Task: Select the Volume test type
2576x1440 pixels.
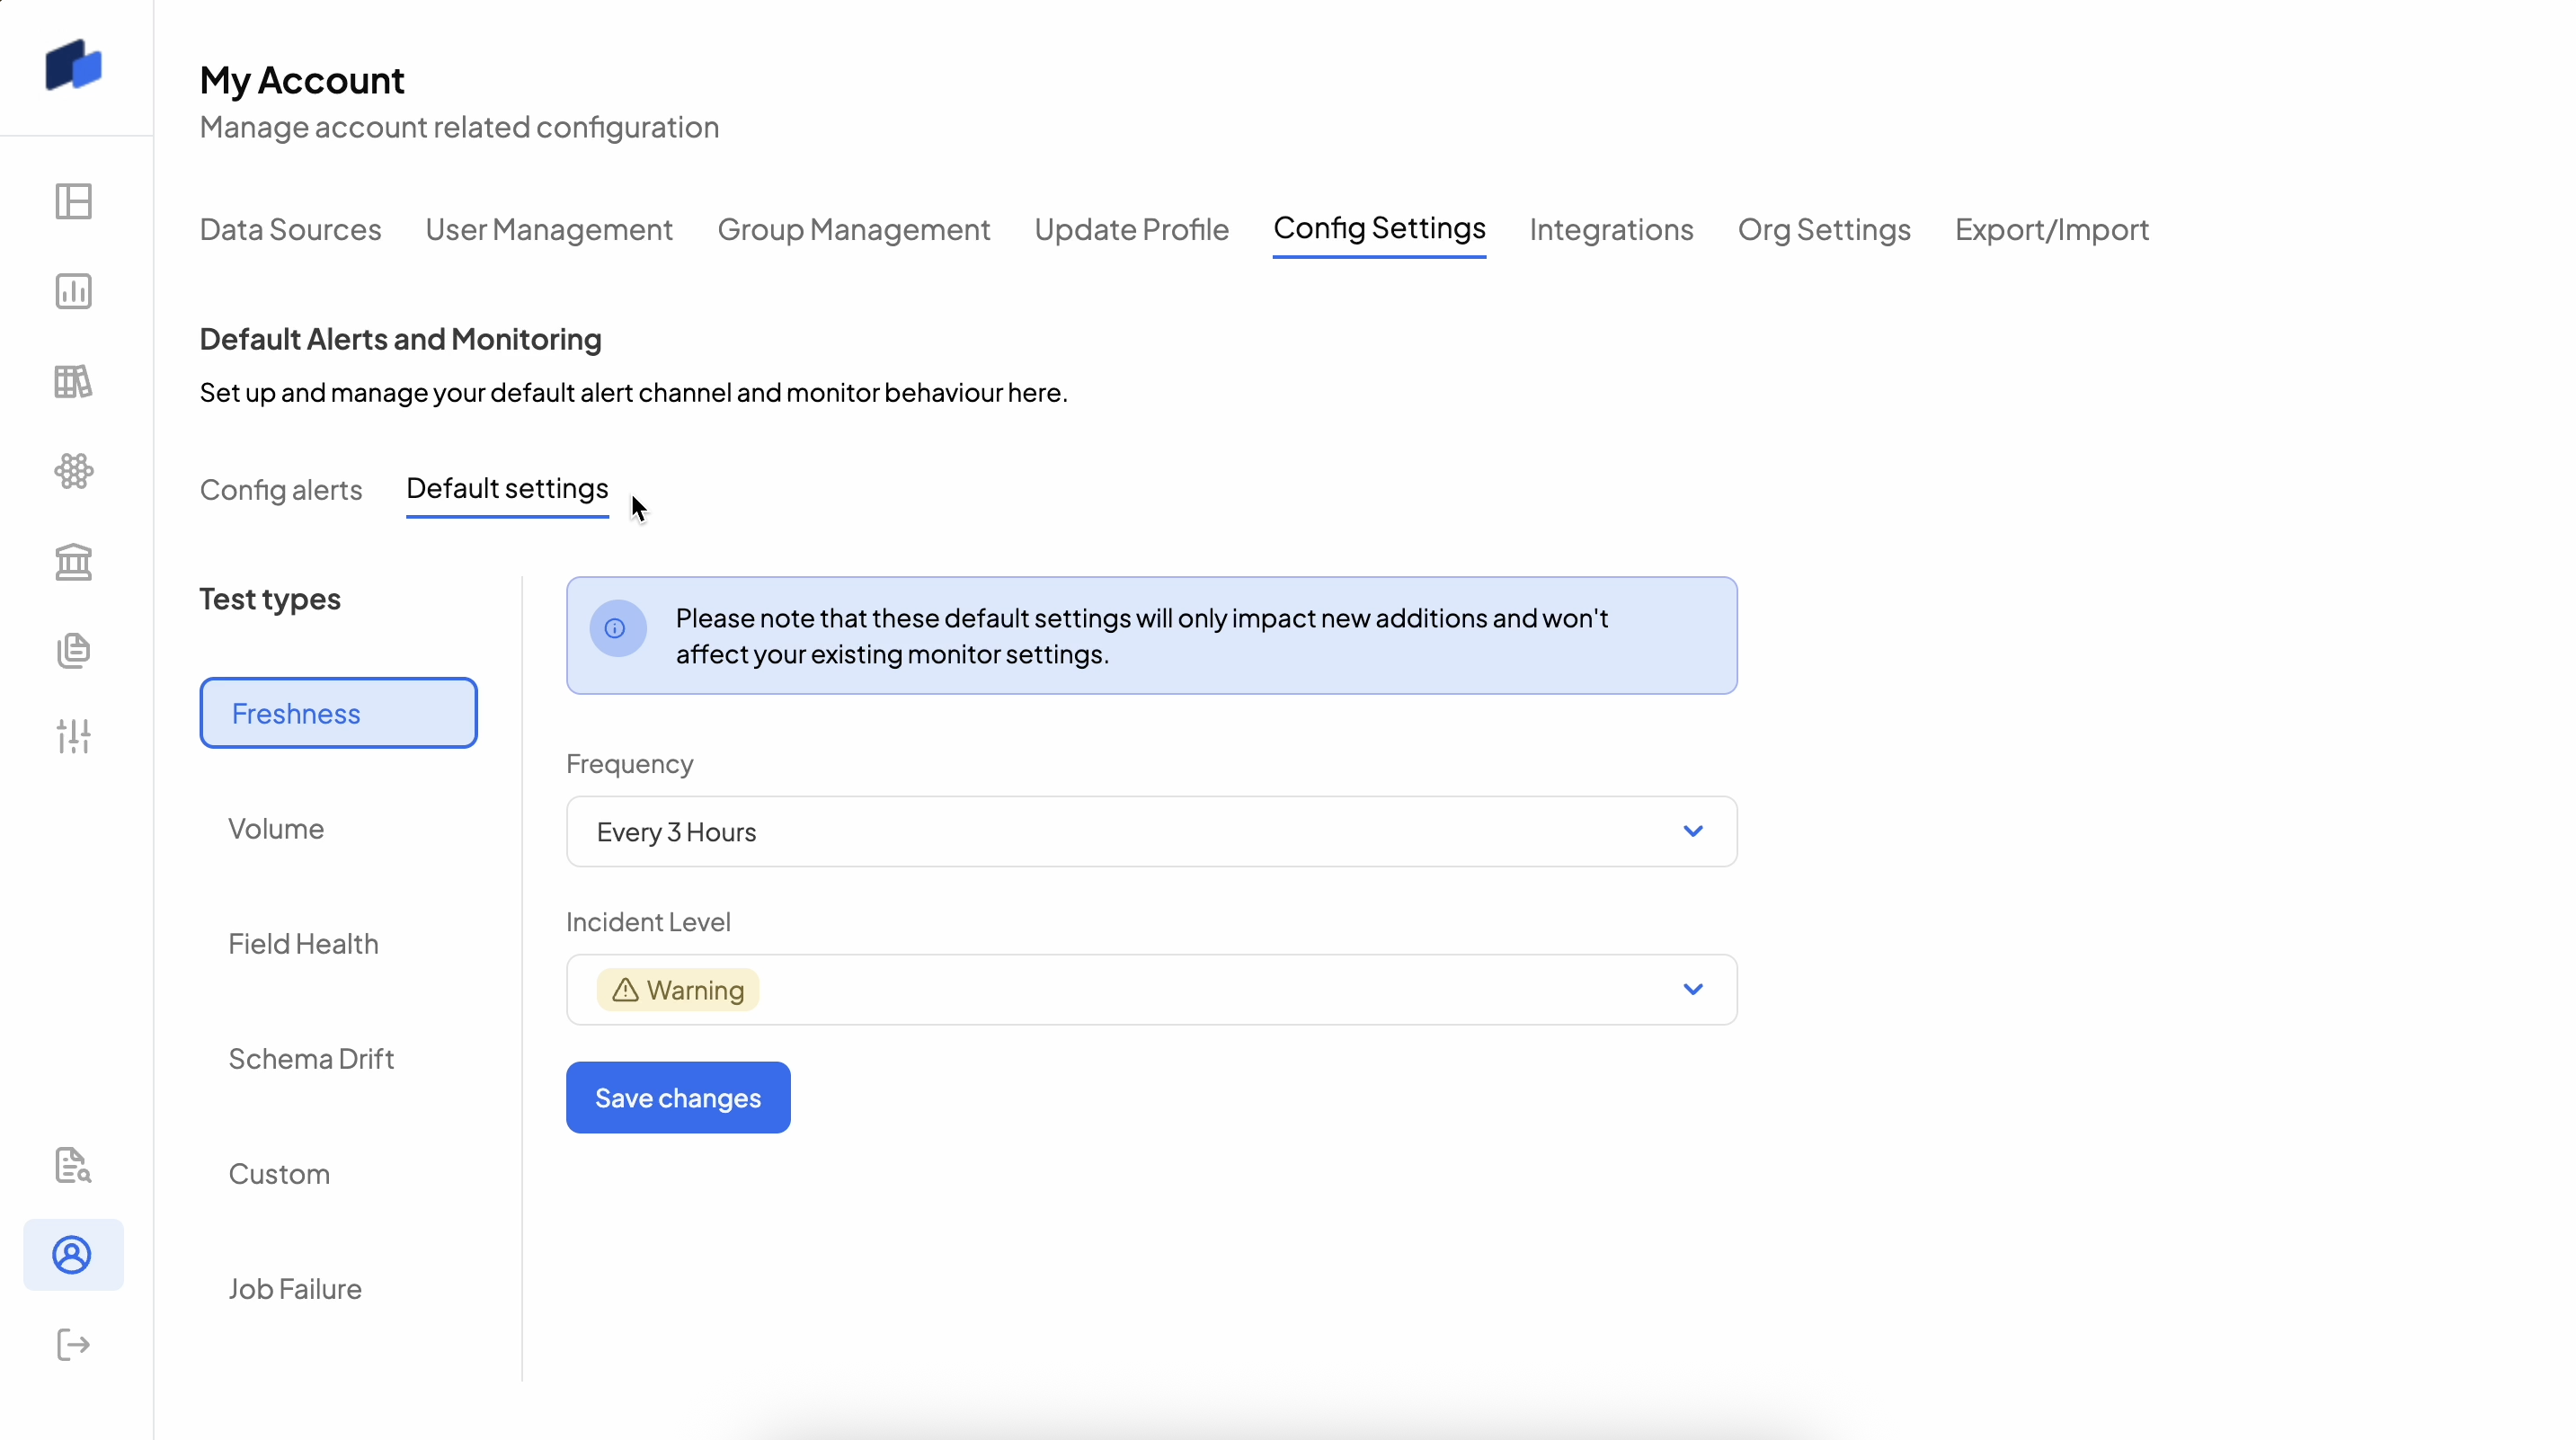Action: pyautogui.click(x=276, y=829)
